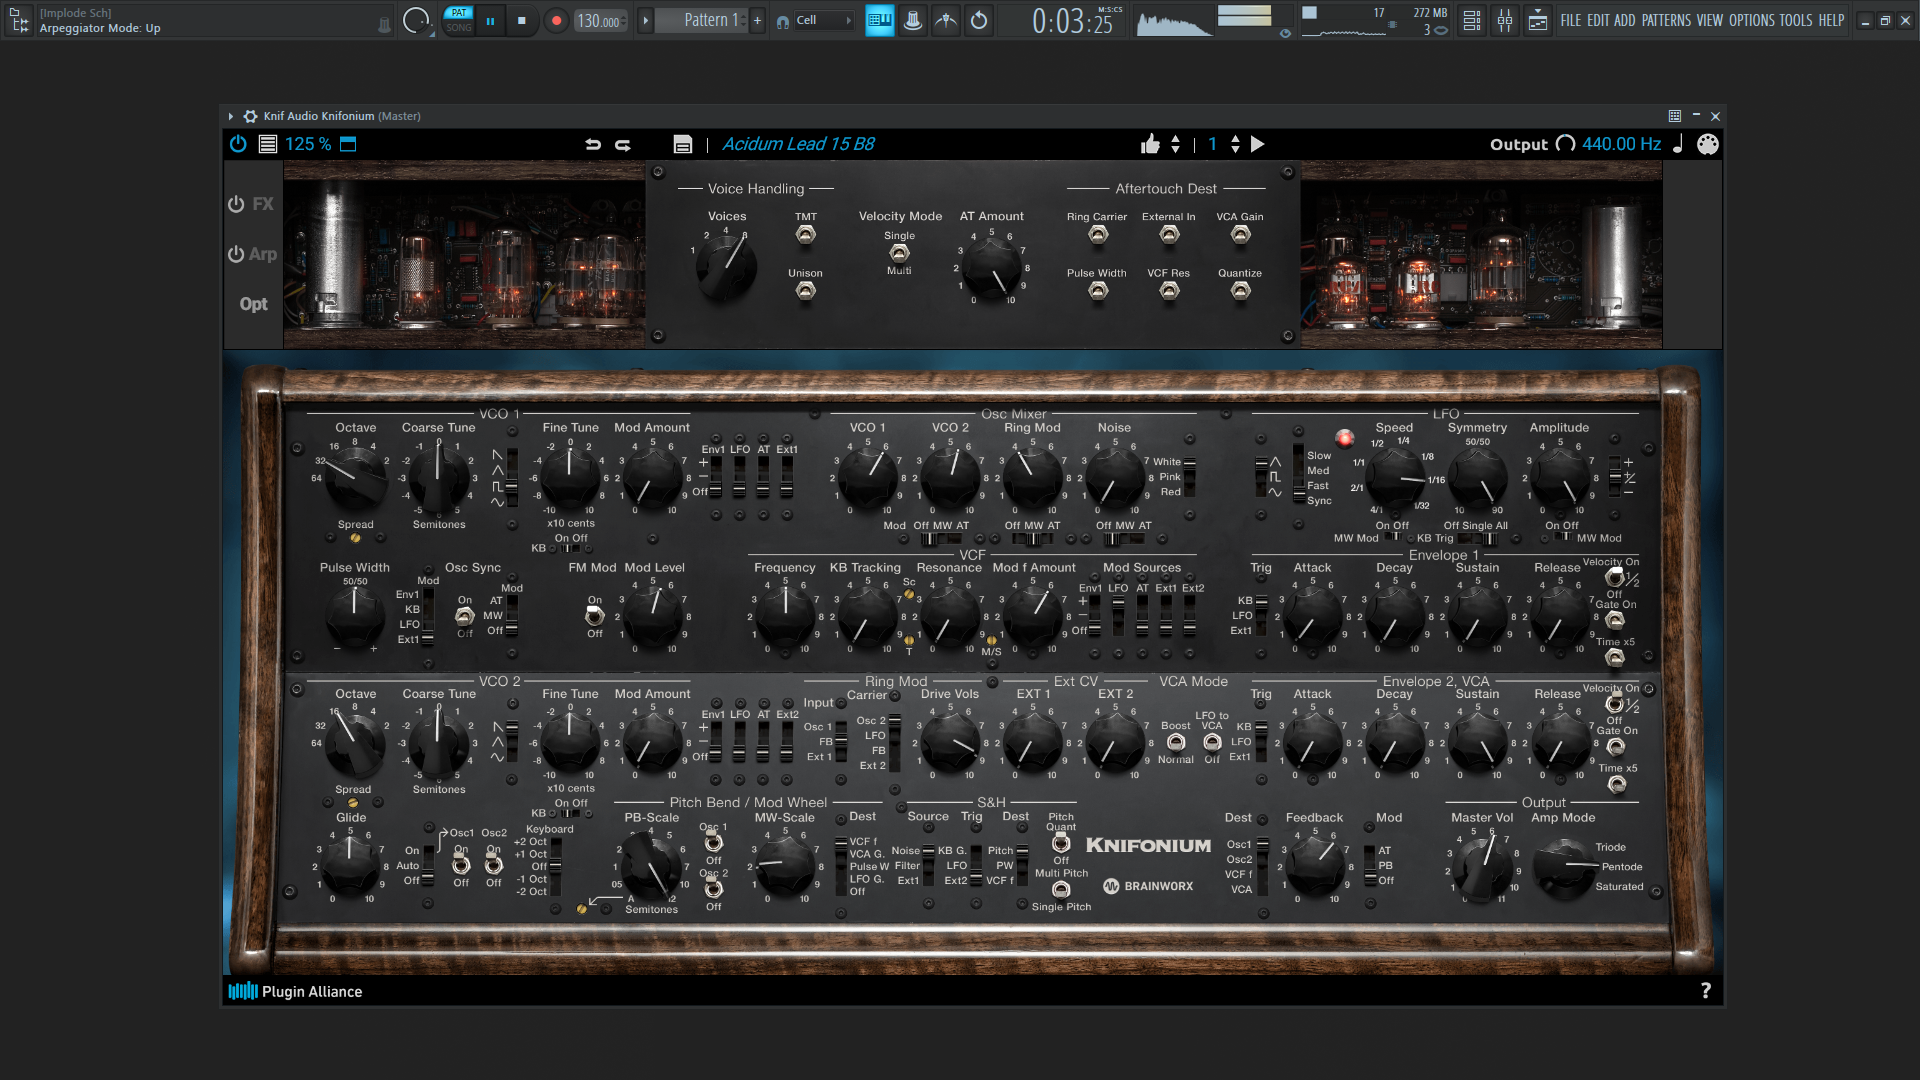Toggle the Osc1 Glide switch
The height and width of the screenshot is (1080, 1920).
pos(461,864)
